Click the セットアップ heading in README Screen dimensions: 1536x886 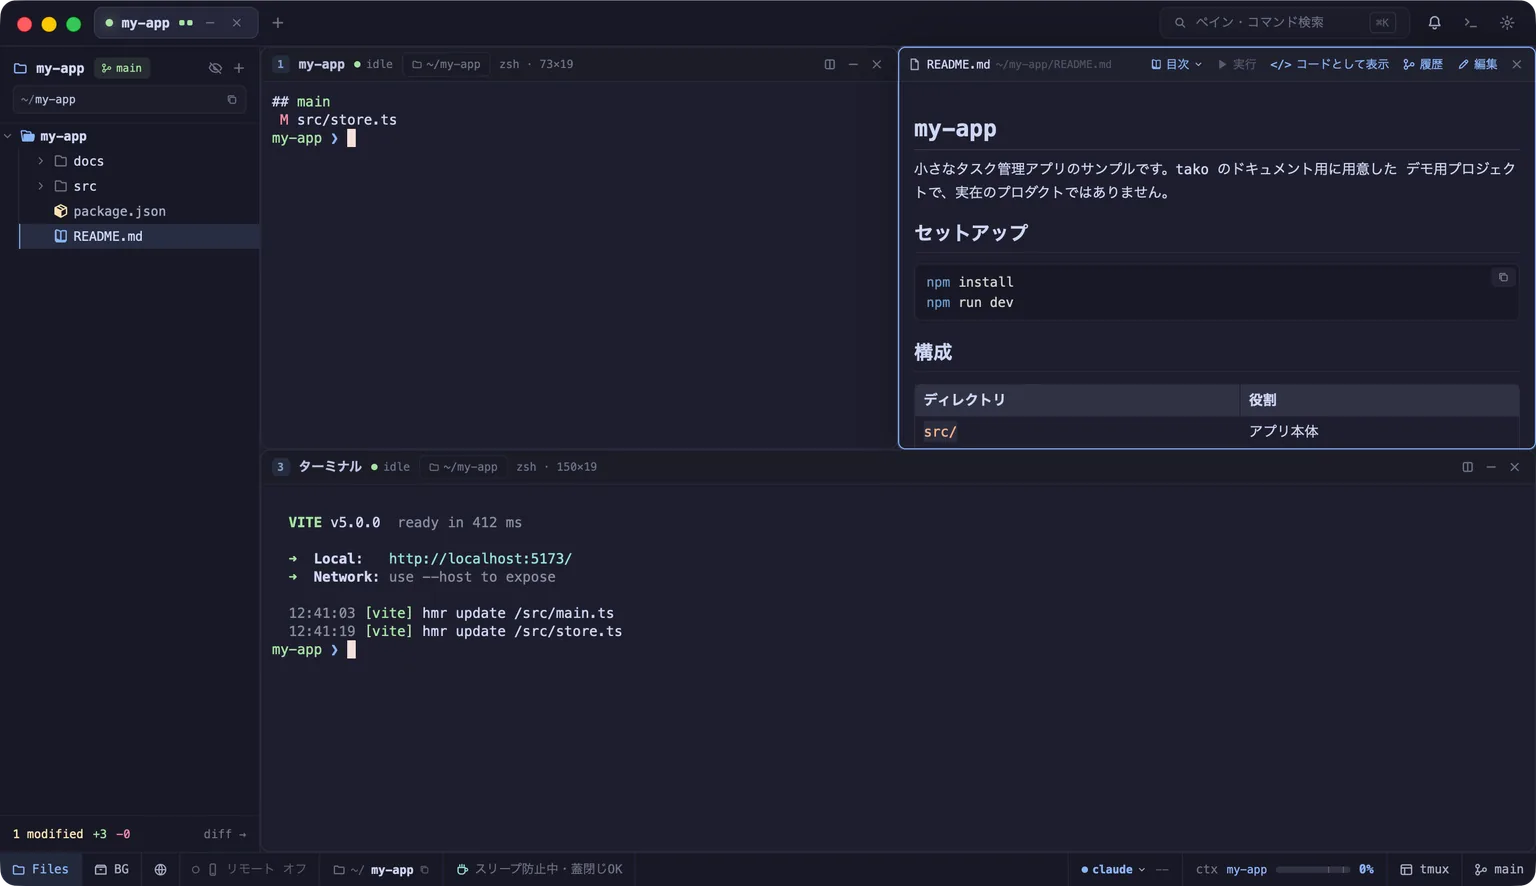pos(971,232)
